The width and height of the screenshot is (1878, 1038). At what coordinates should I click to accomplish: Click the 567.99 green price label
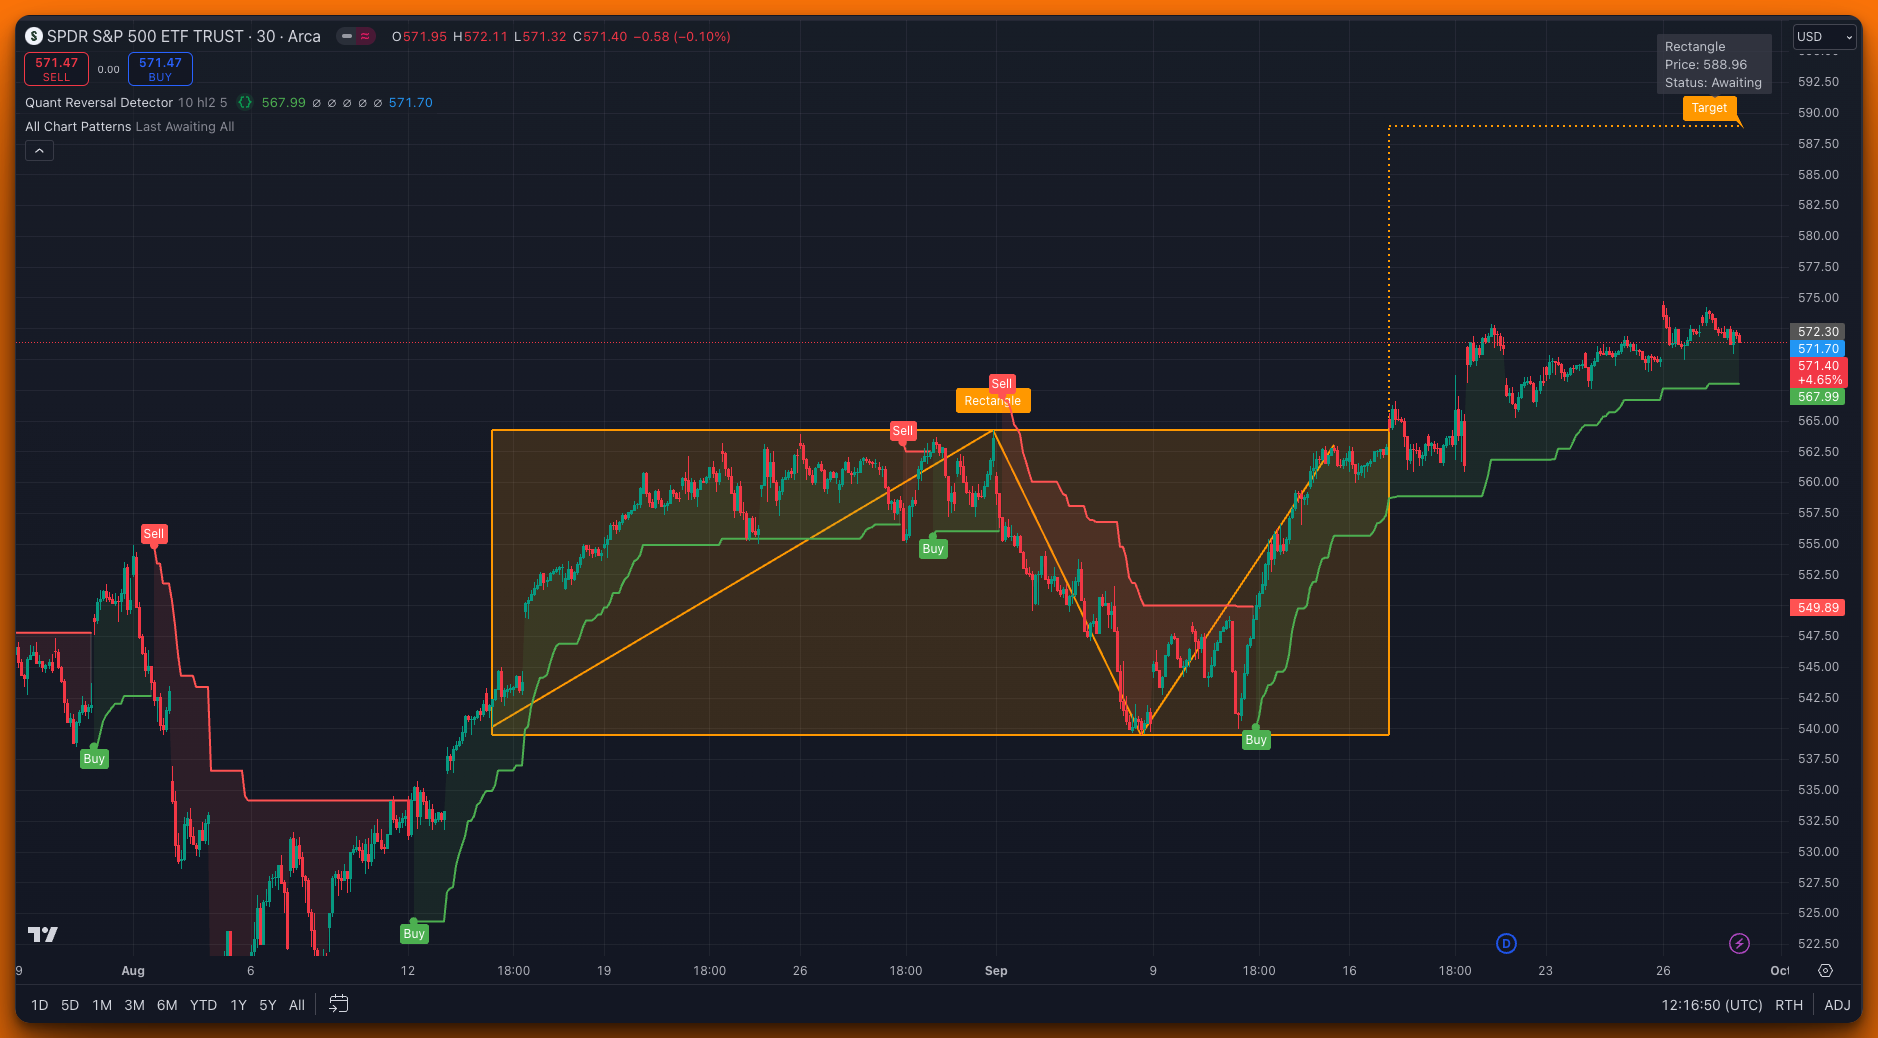[1817, 397]
